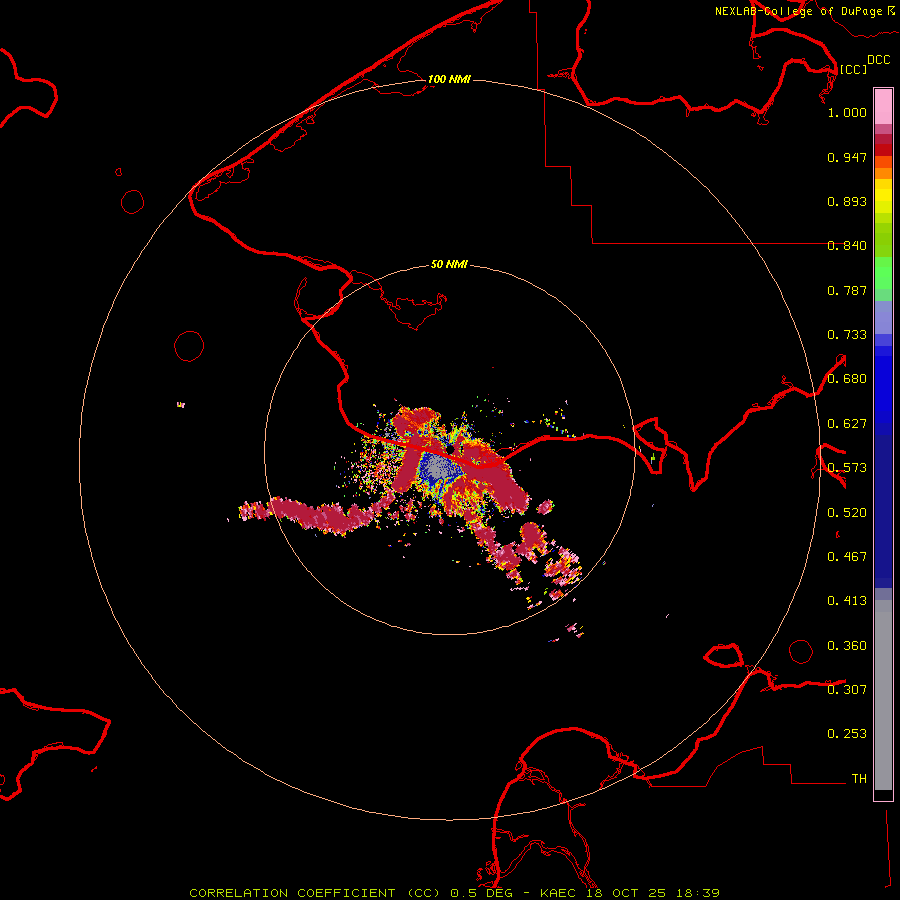Click the 1.000 scale value label
900x900 pixels.
847,113
